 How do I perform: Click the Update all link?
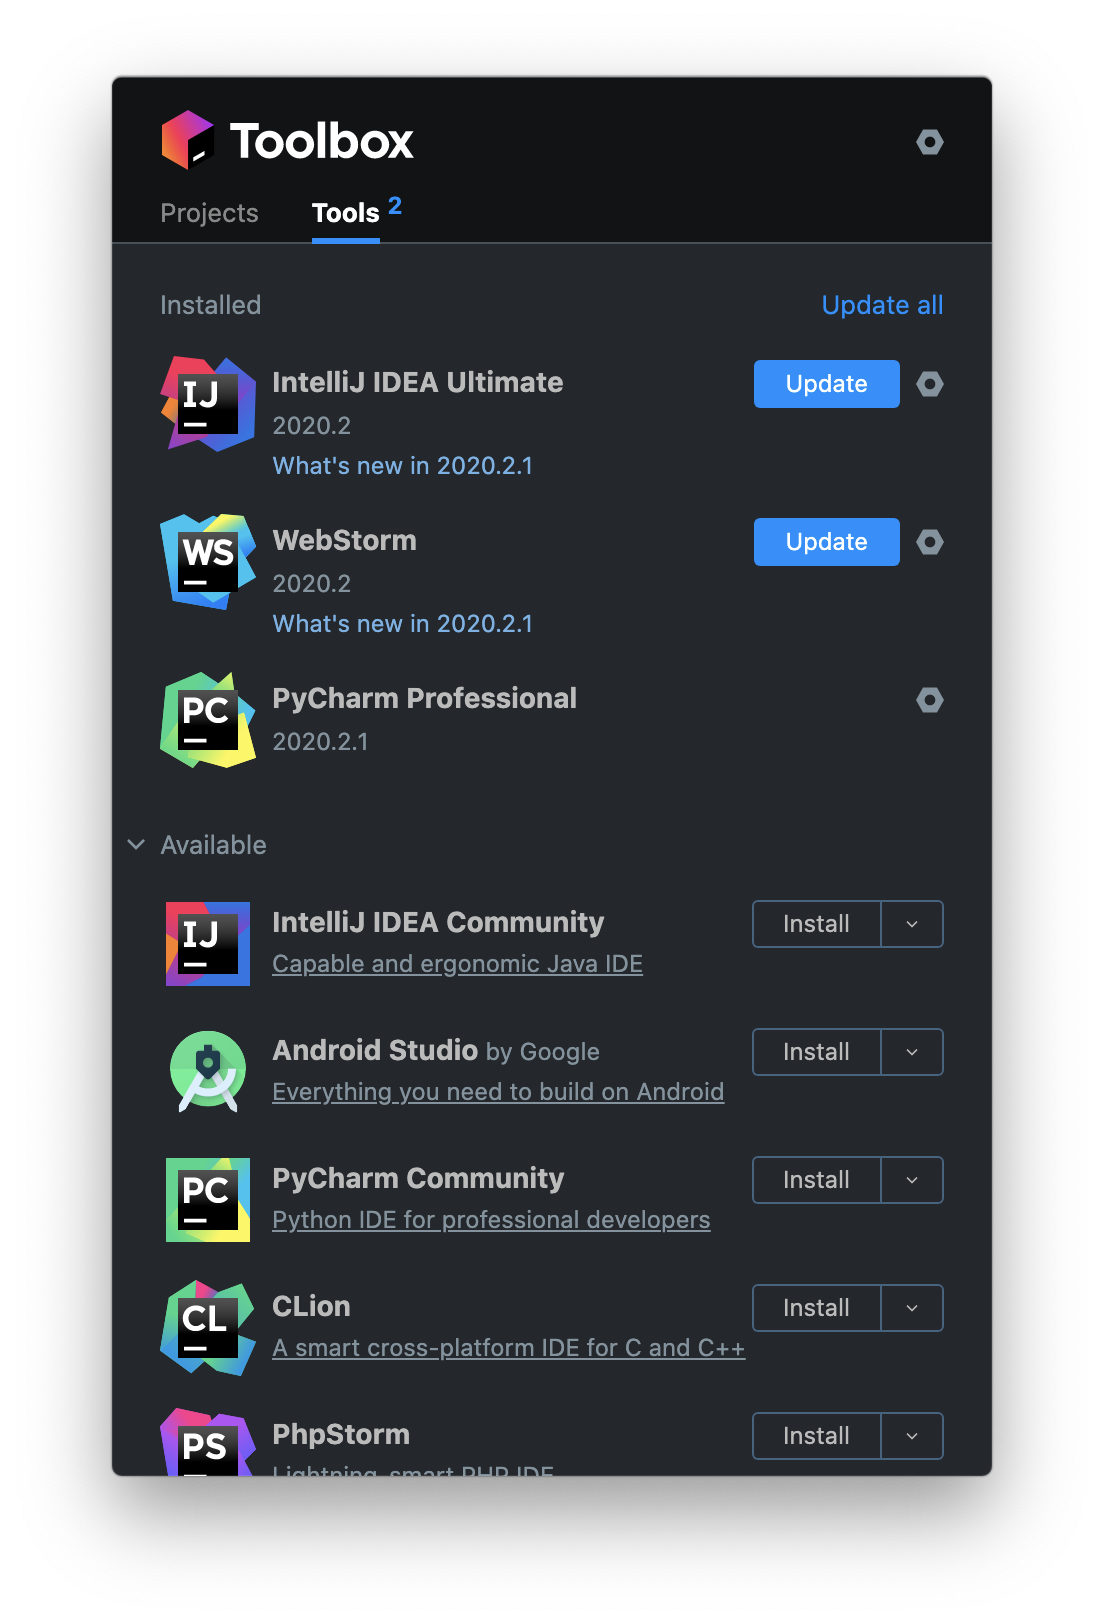[x=882, y=305]
